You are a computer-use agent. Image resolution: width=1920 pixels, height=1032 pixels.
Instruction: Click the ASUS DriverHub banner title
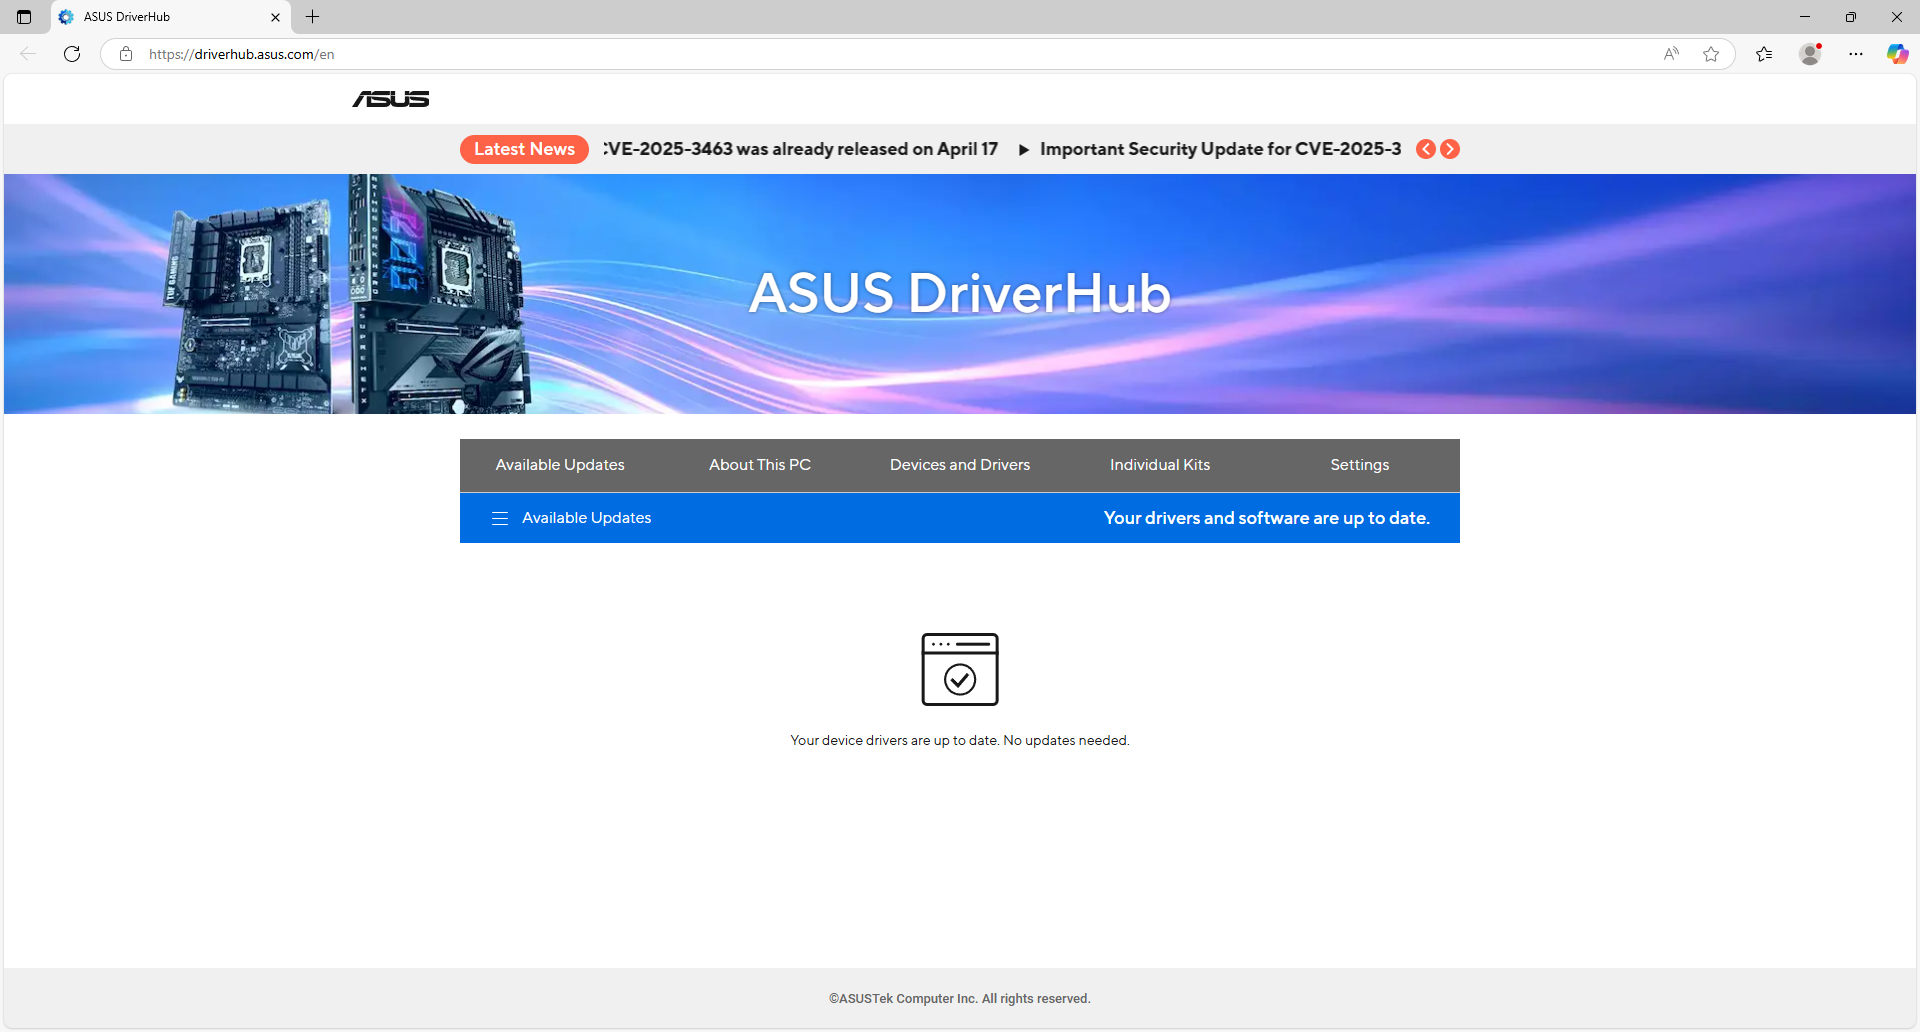pyautogui.click(x=960, y=293)
